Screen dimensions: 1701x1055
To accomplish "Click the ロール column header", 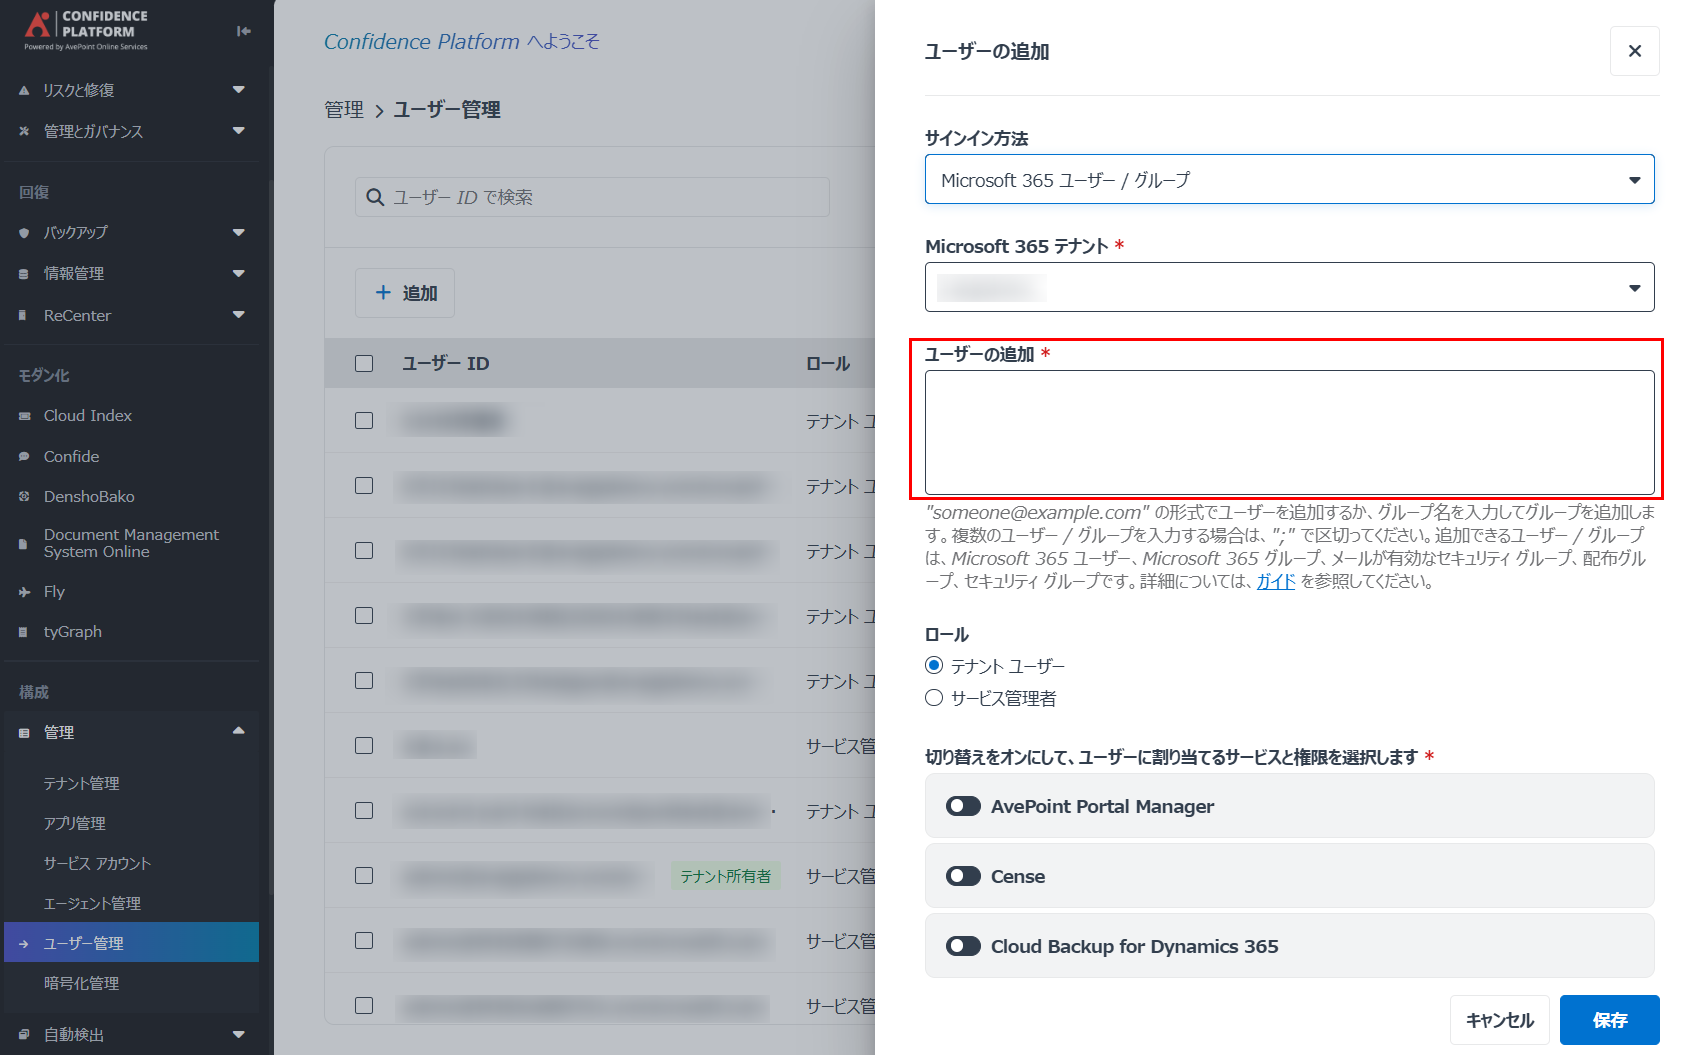I will 828,364.
